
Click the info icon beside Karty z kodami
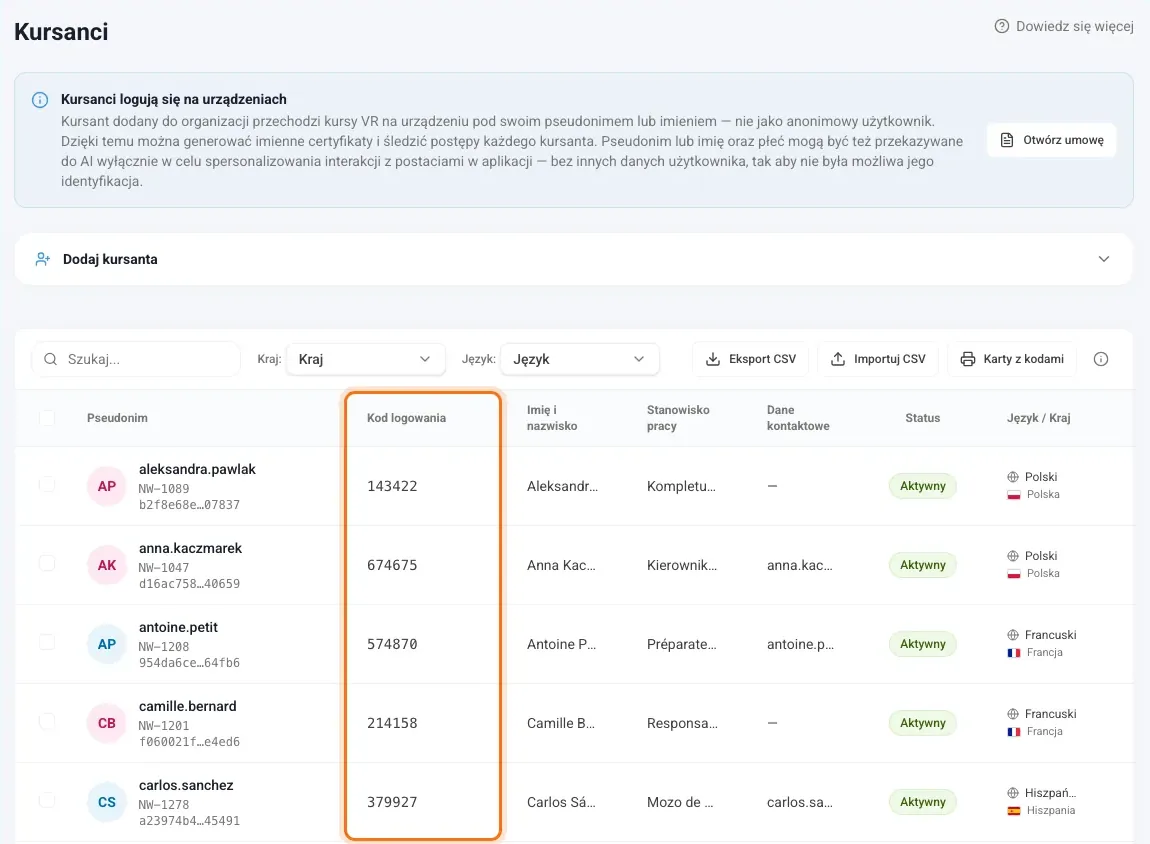pos(1100,359)
